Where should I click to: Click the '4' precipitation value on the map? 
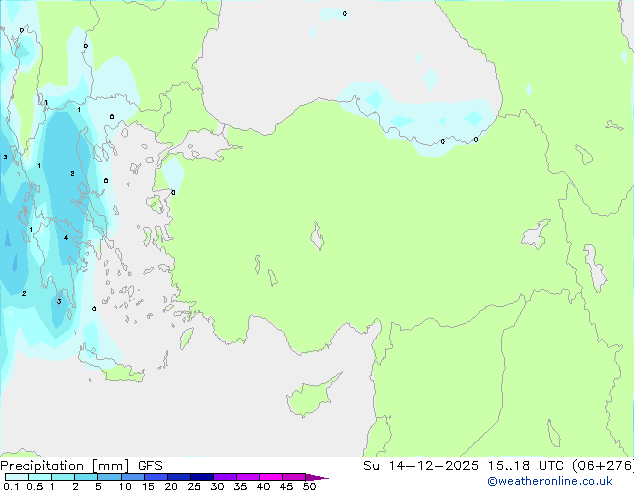[66, 238]
